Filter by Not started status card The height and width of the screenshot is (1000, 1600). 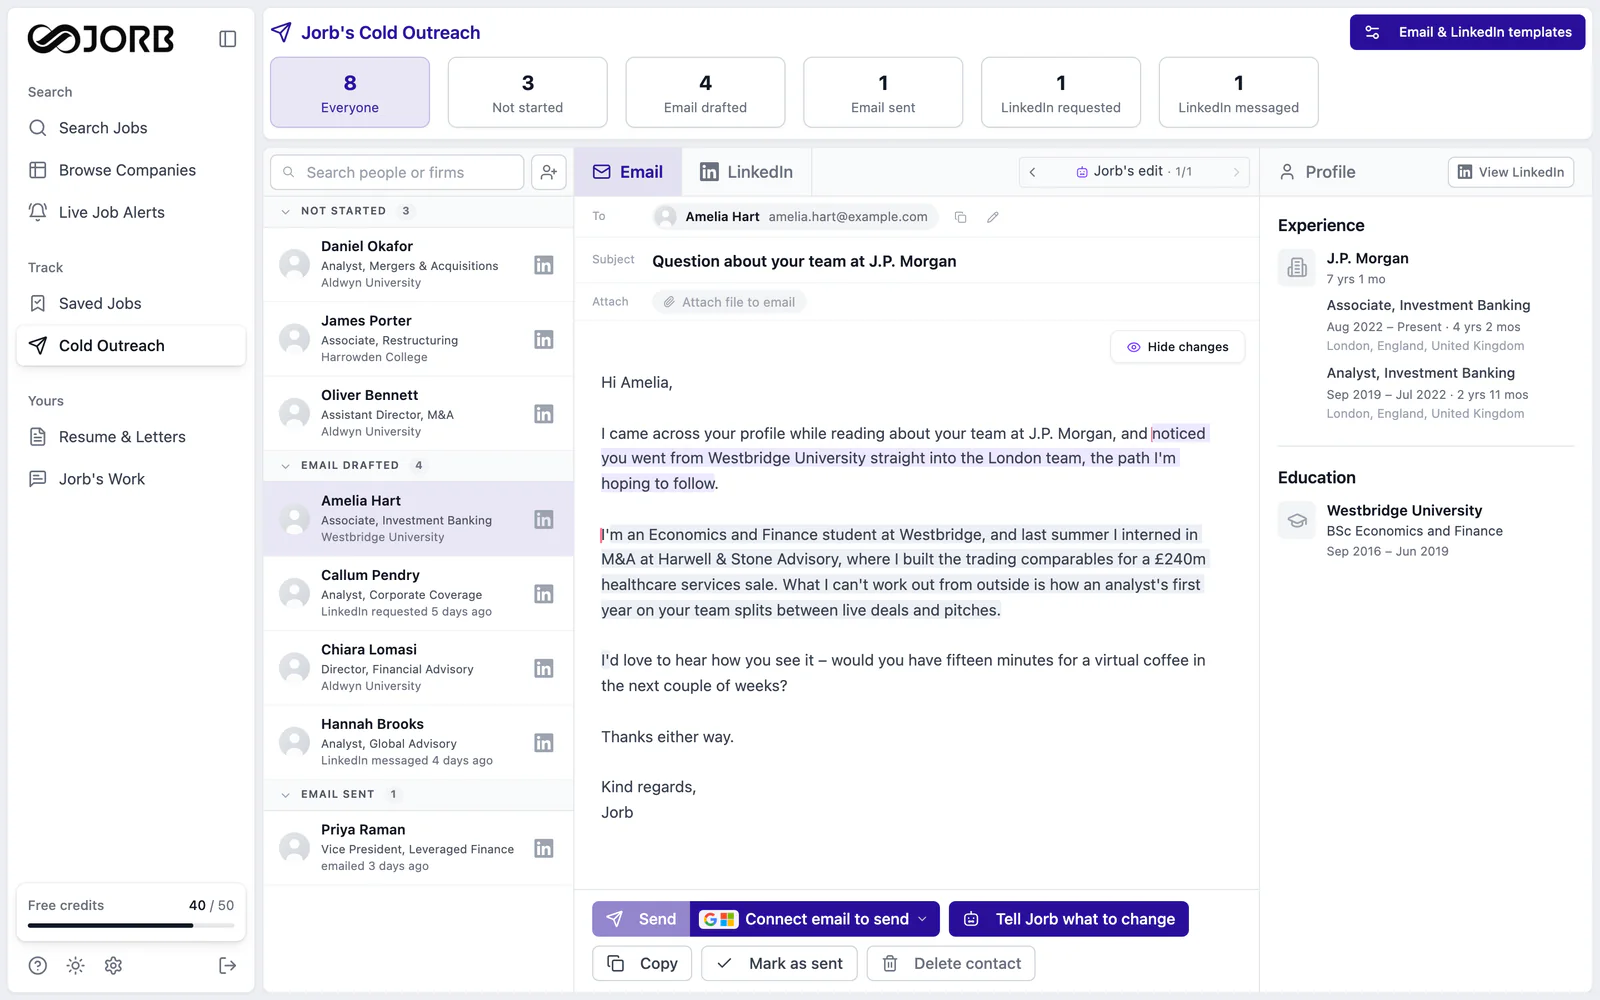[528, 93]
